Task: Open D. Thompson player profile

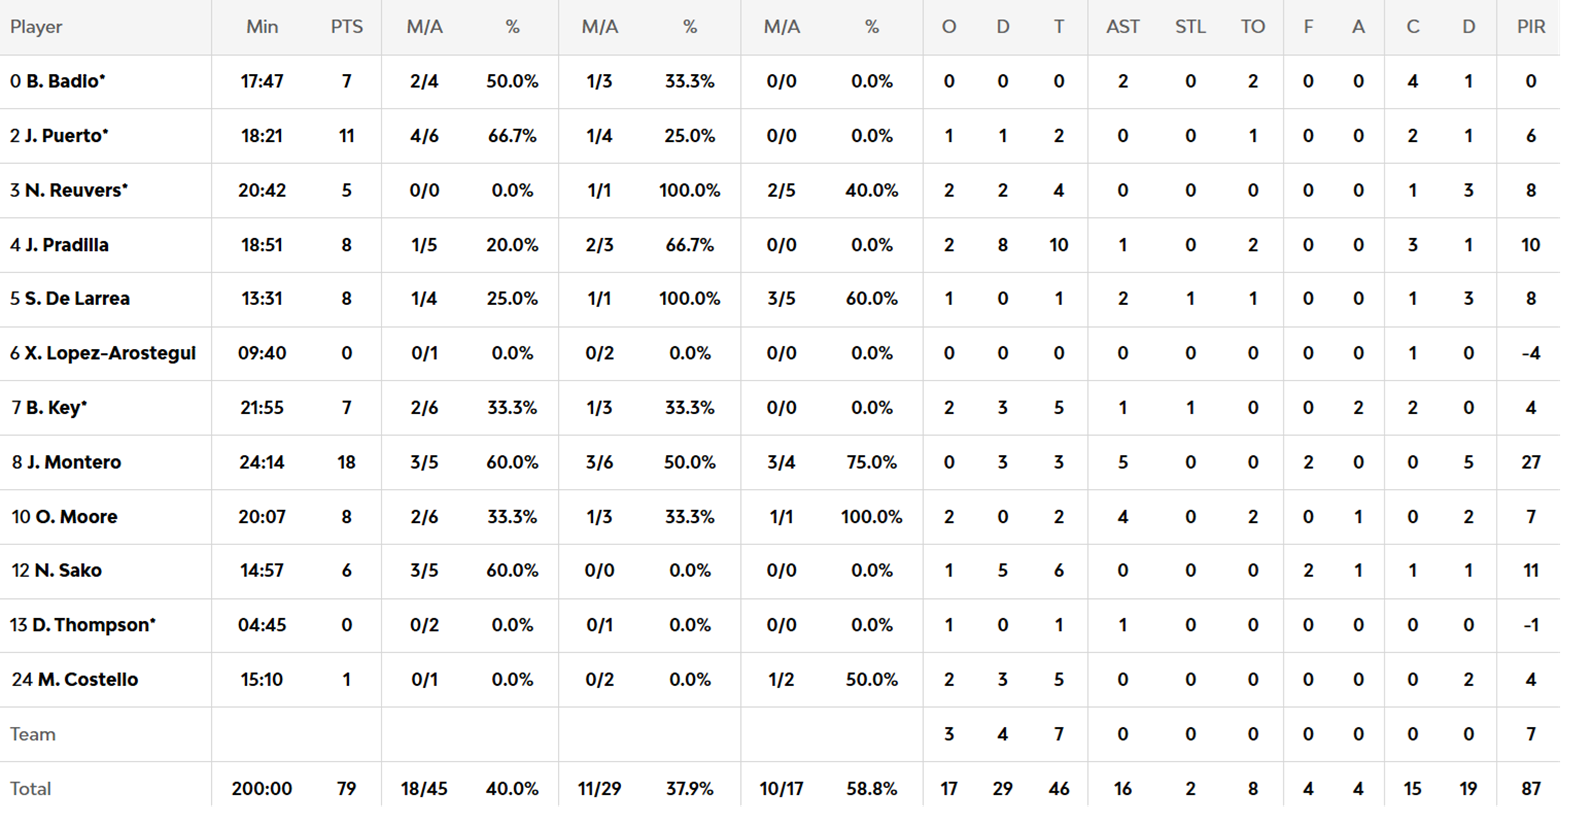Action: coord(91,625)
